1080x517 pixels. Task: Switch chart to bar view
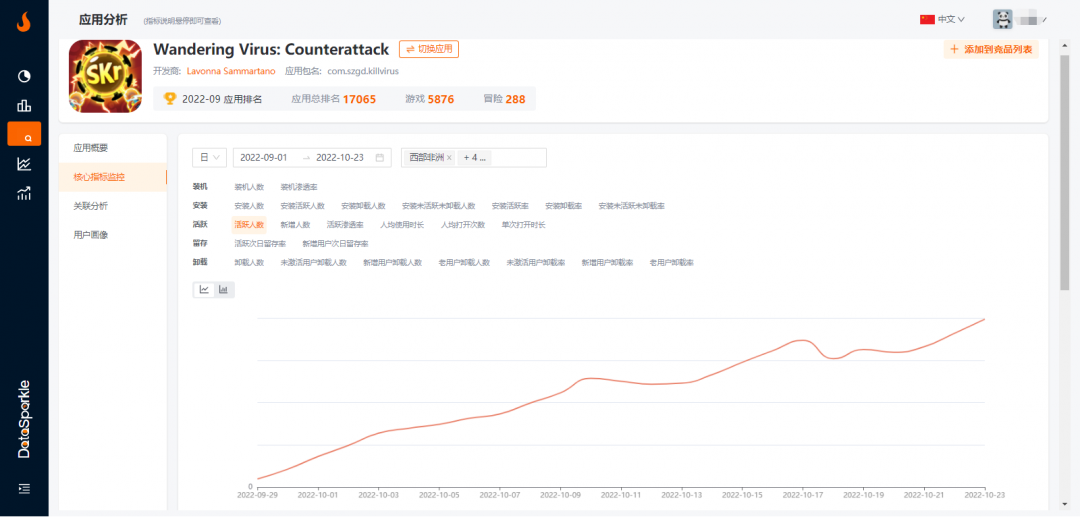(224, 290)
